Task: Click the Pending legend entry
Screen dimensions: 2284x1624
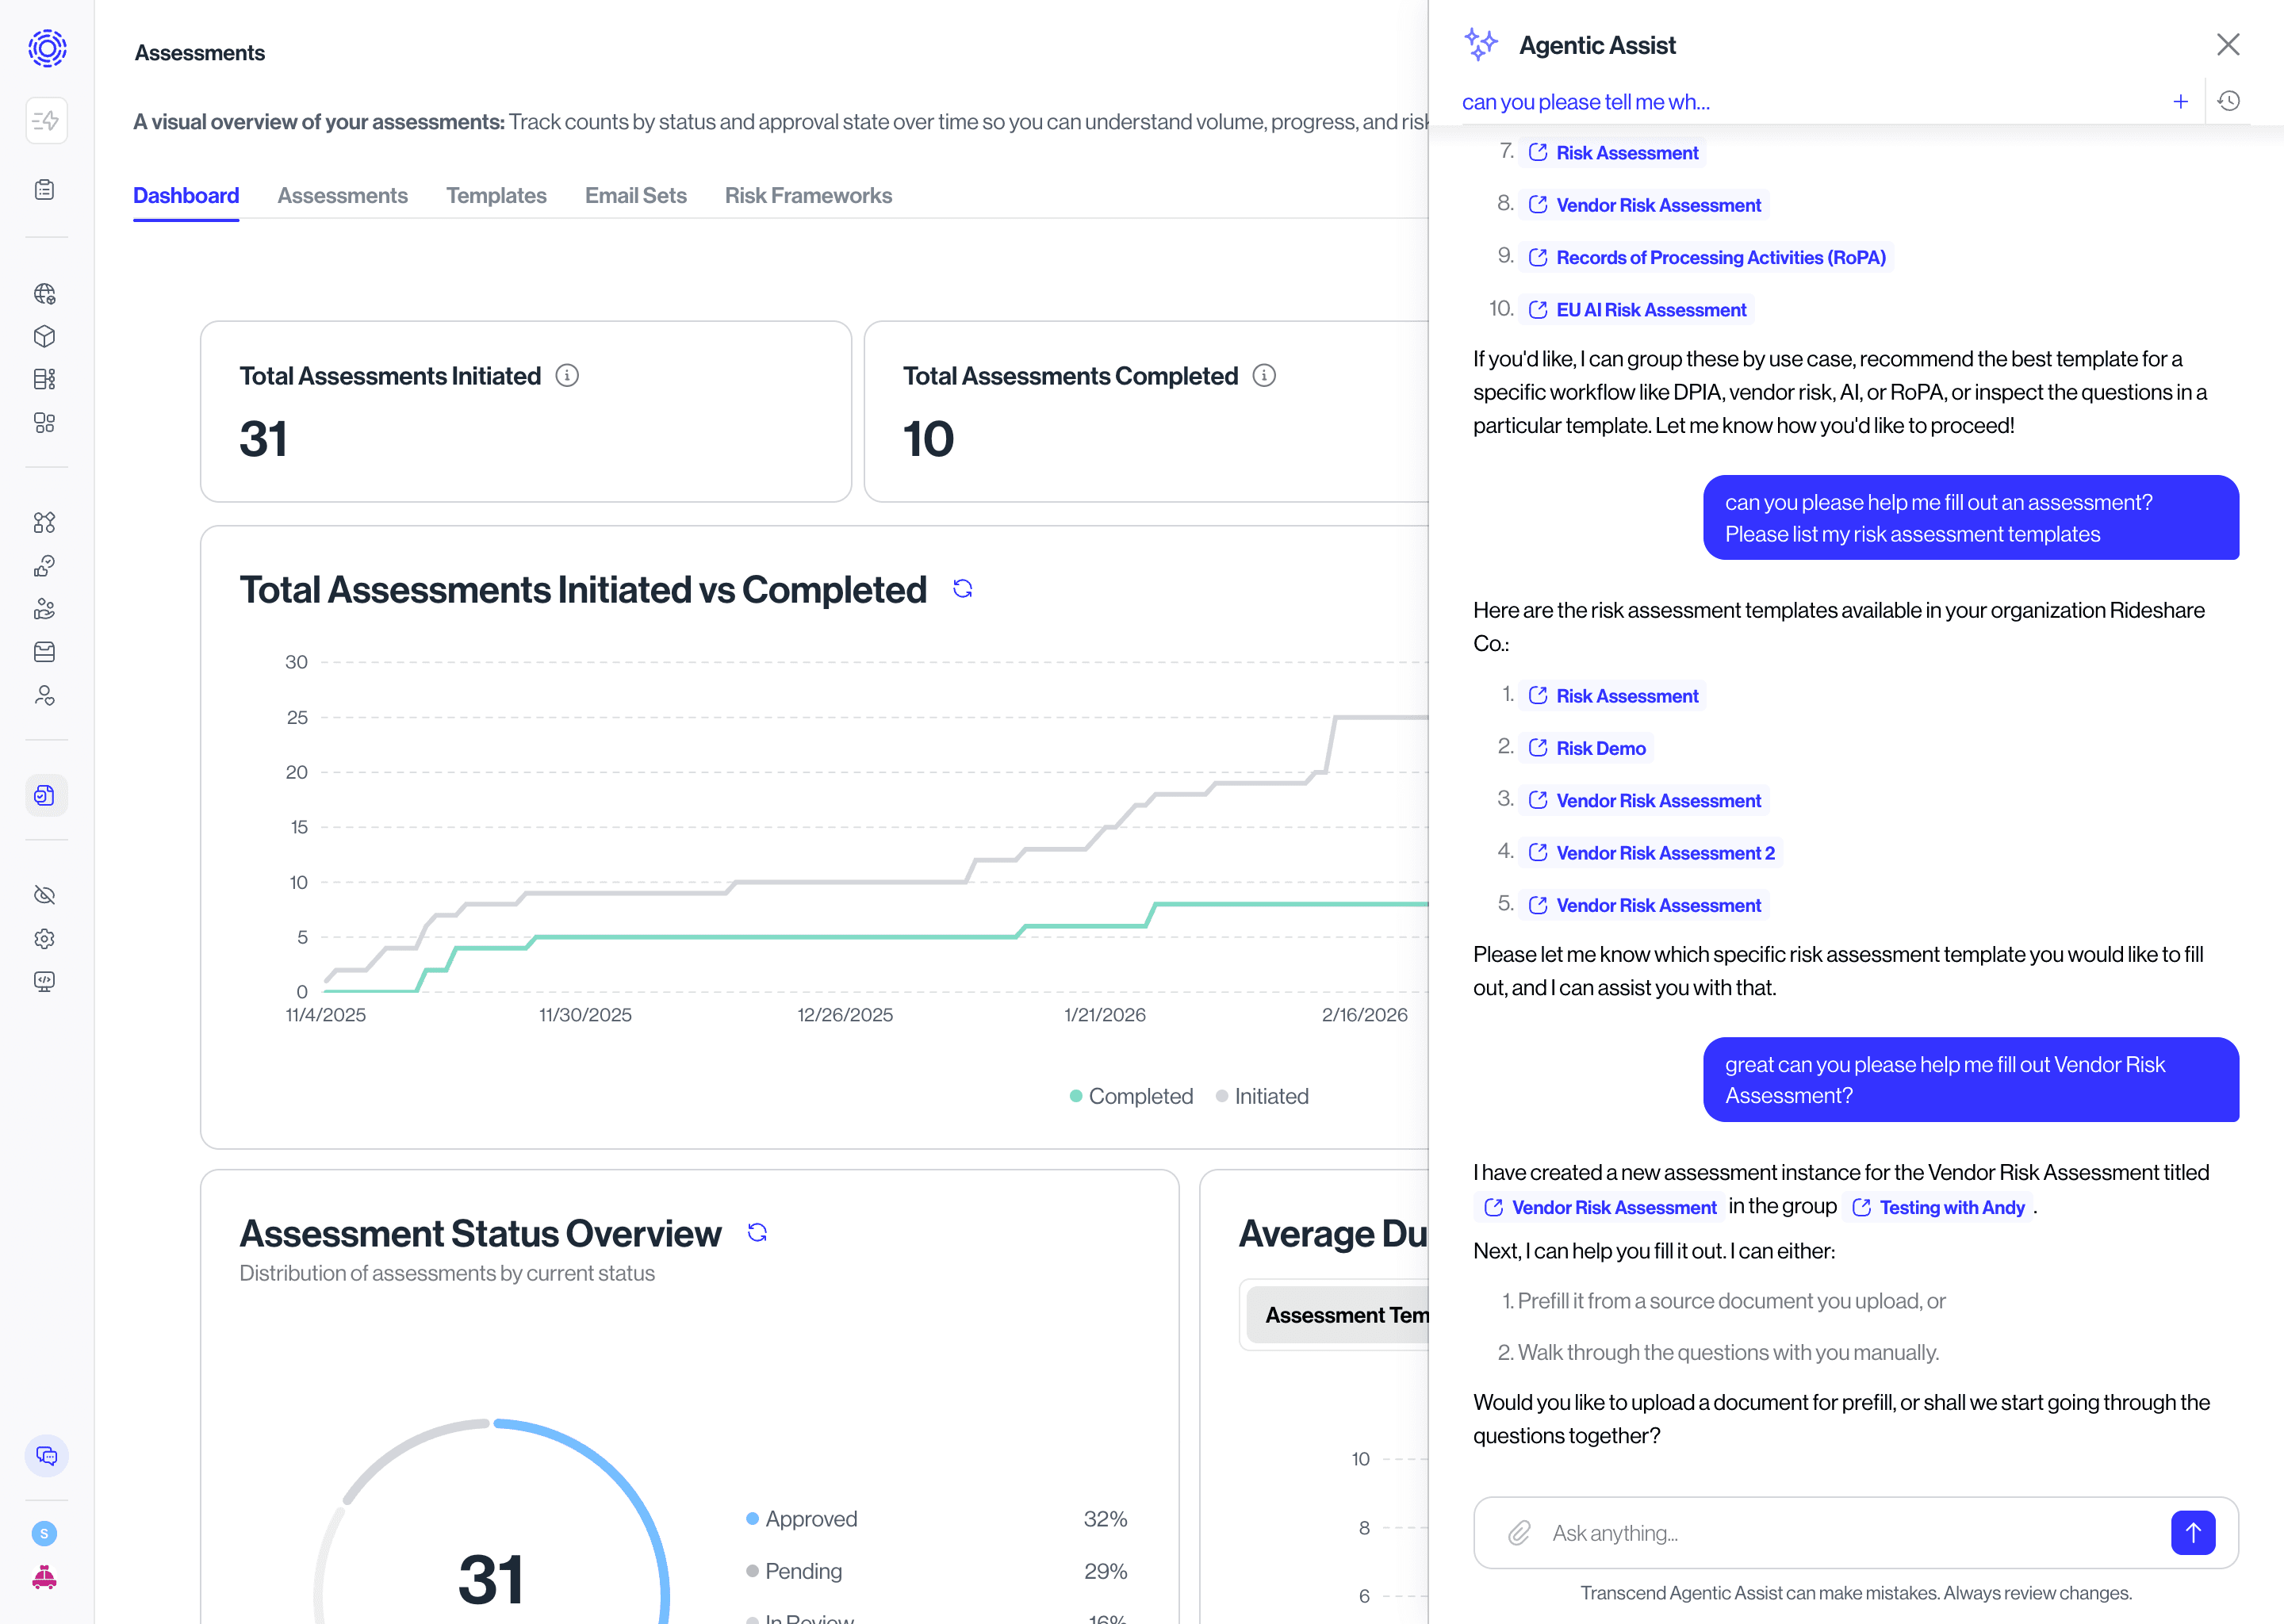Action: pos(794,1571)
